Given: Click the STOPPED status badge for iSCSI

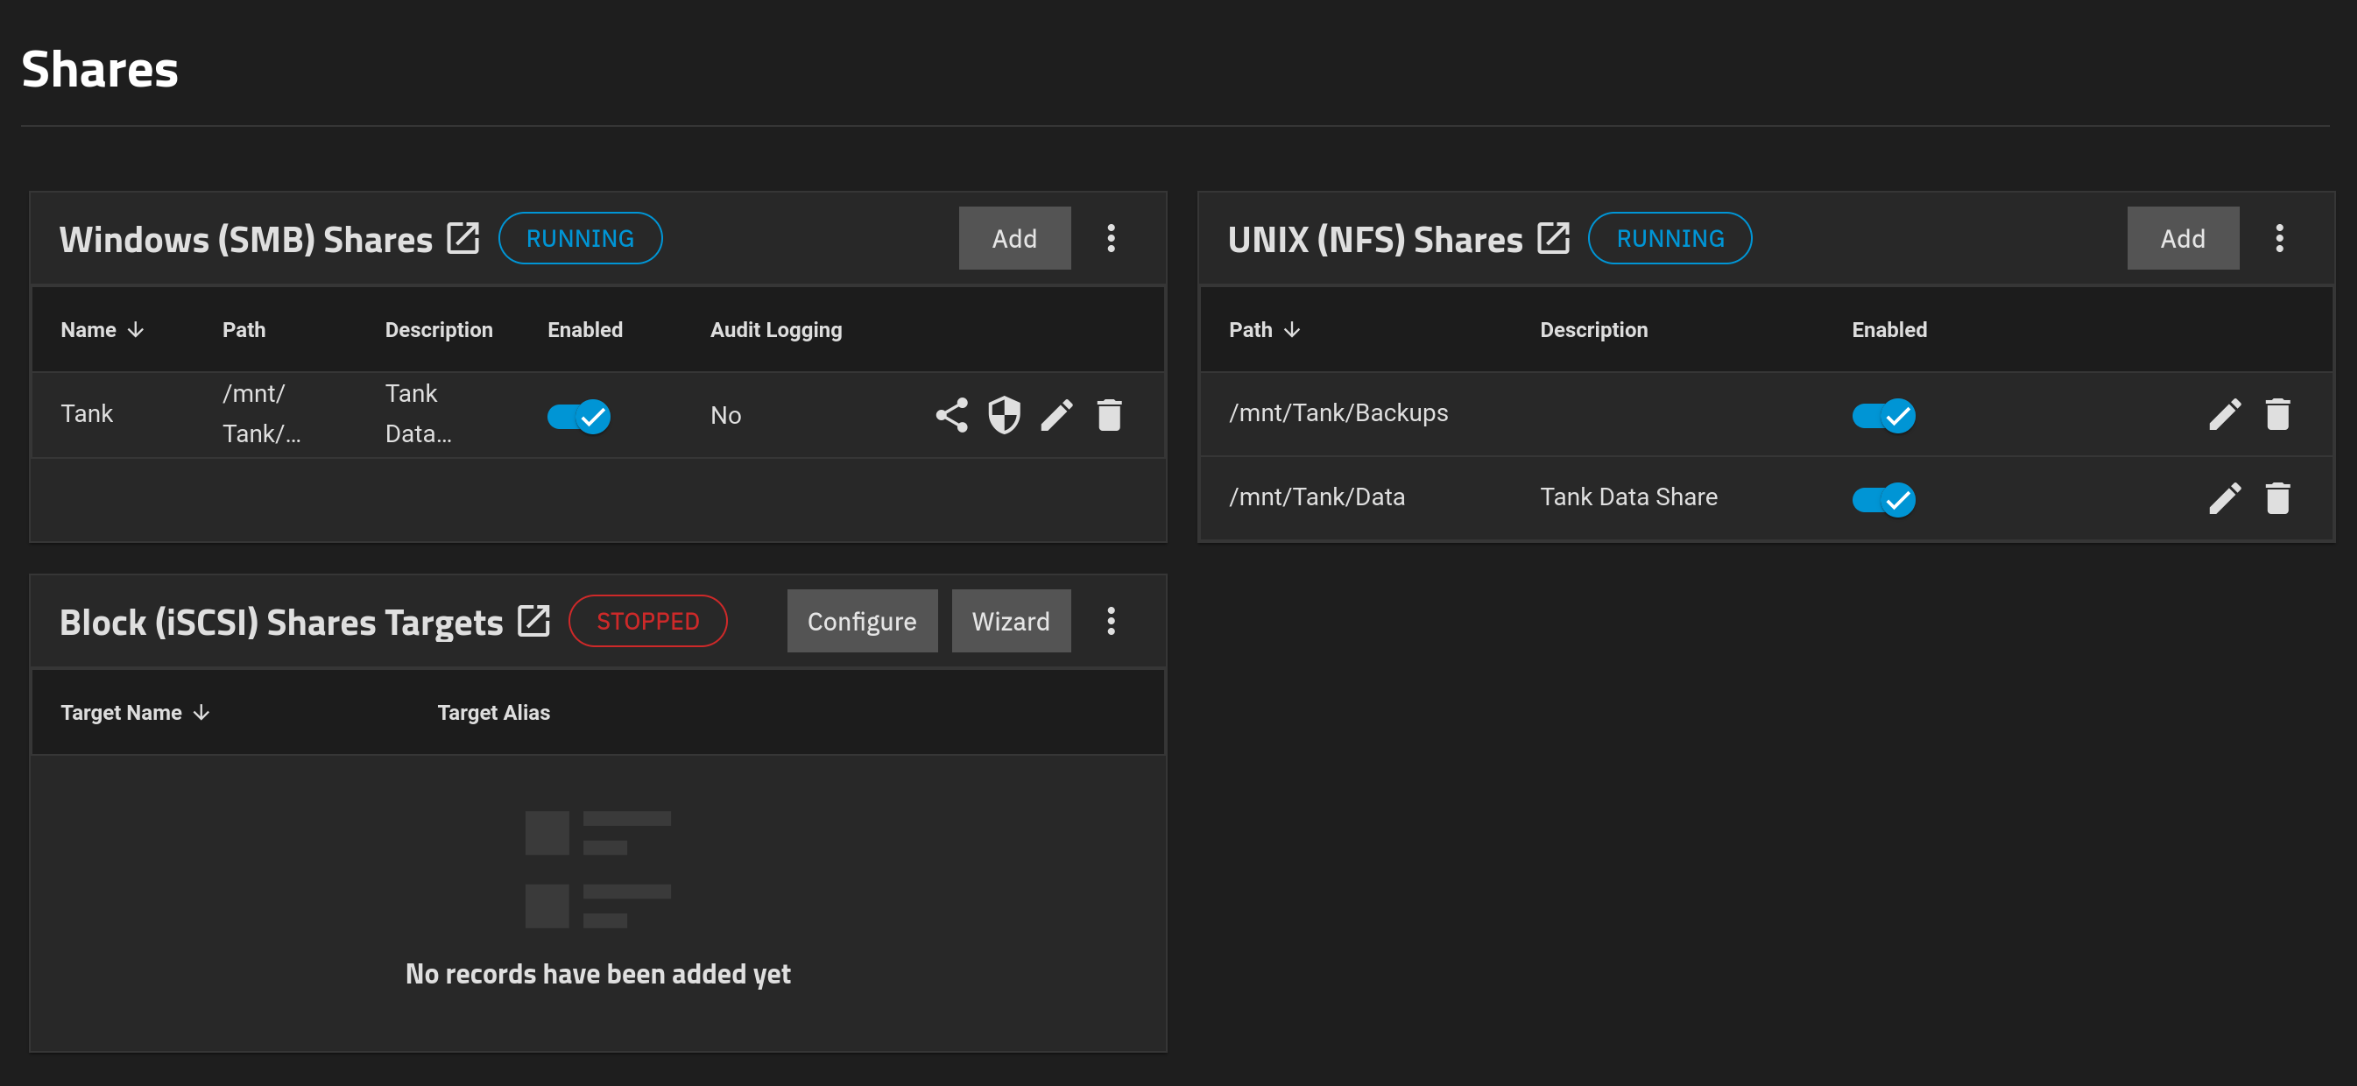Looking at the screenshot, I should coord(648,620).
